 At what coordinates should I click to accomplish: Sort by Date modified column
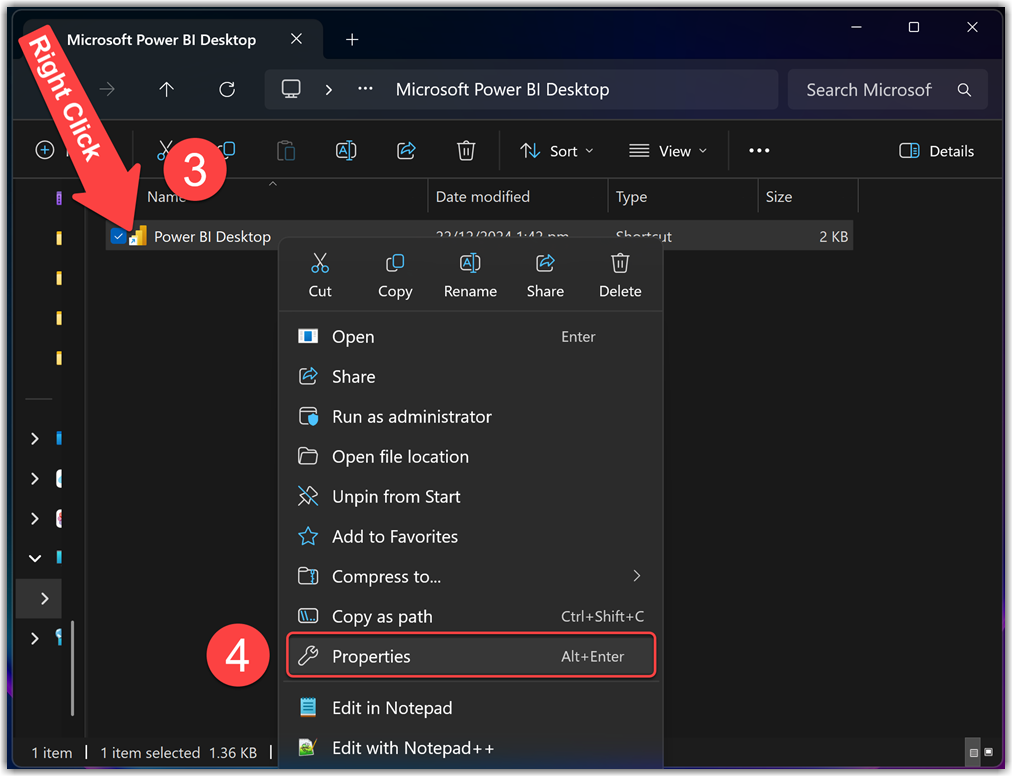tap(483, 197)
